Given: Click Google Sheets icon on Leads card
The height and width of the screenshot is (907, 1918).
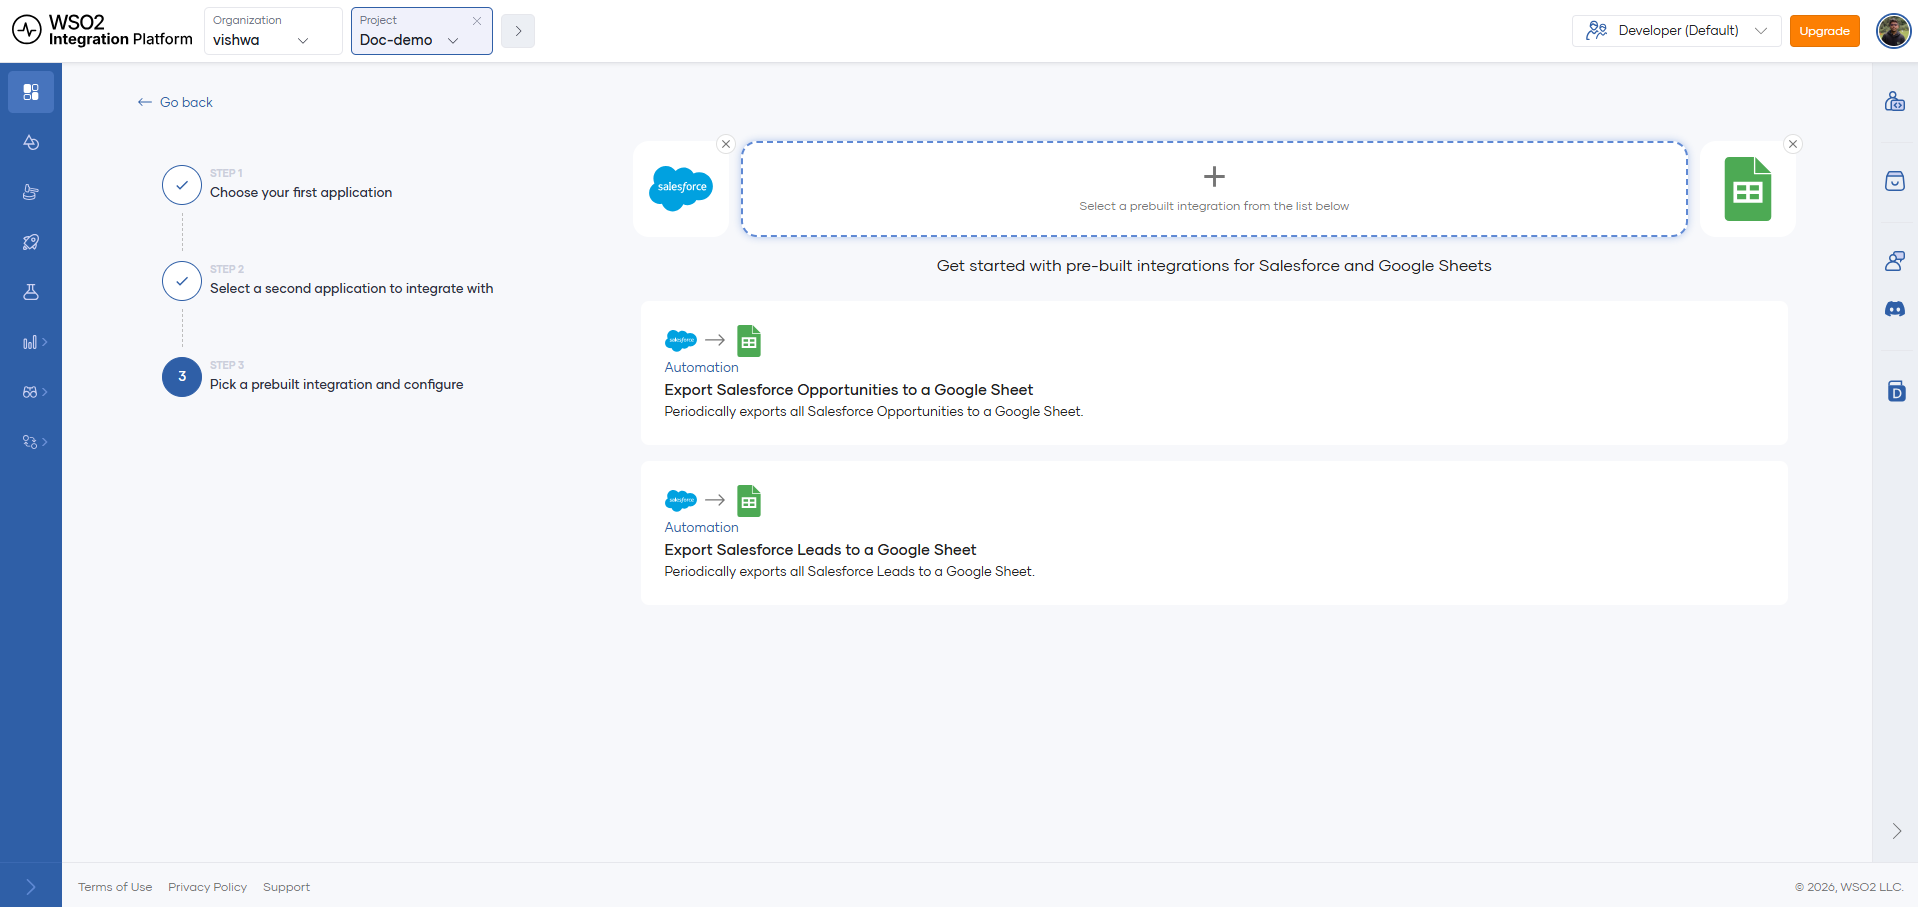Looking at the screenshot, I should click(x=749, y=501).
